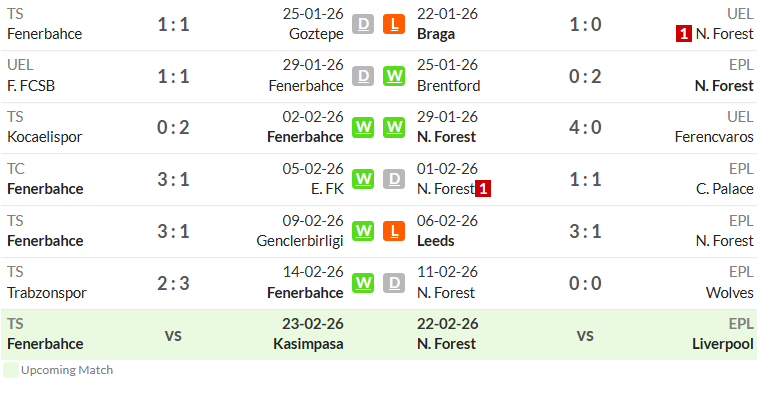
Task: Open the 4:0 score of N. Forest vs Ferencvaros
Action: [x=585, y=127]
